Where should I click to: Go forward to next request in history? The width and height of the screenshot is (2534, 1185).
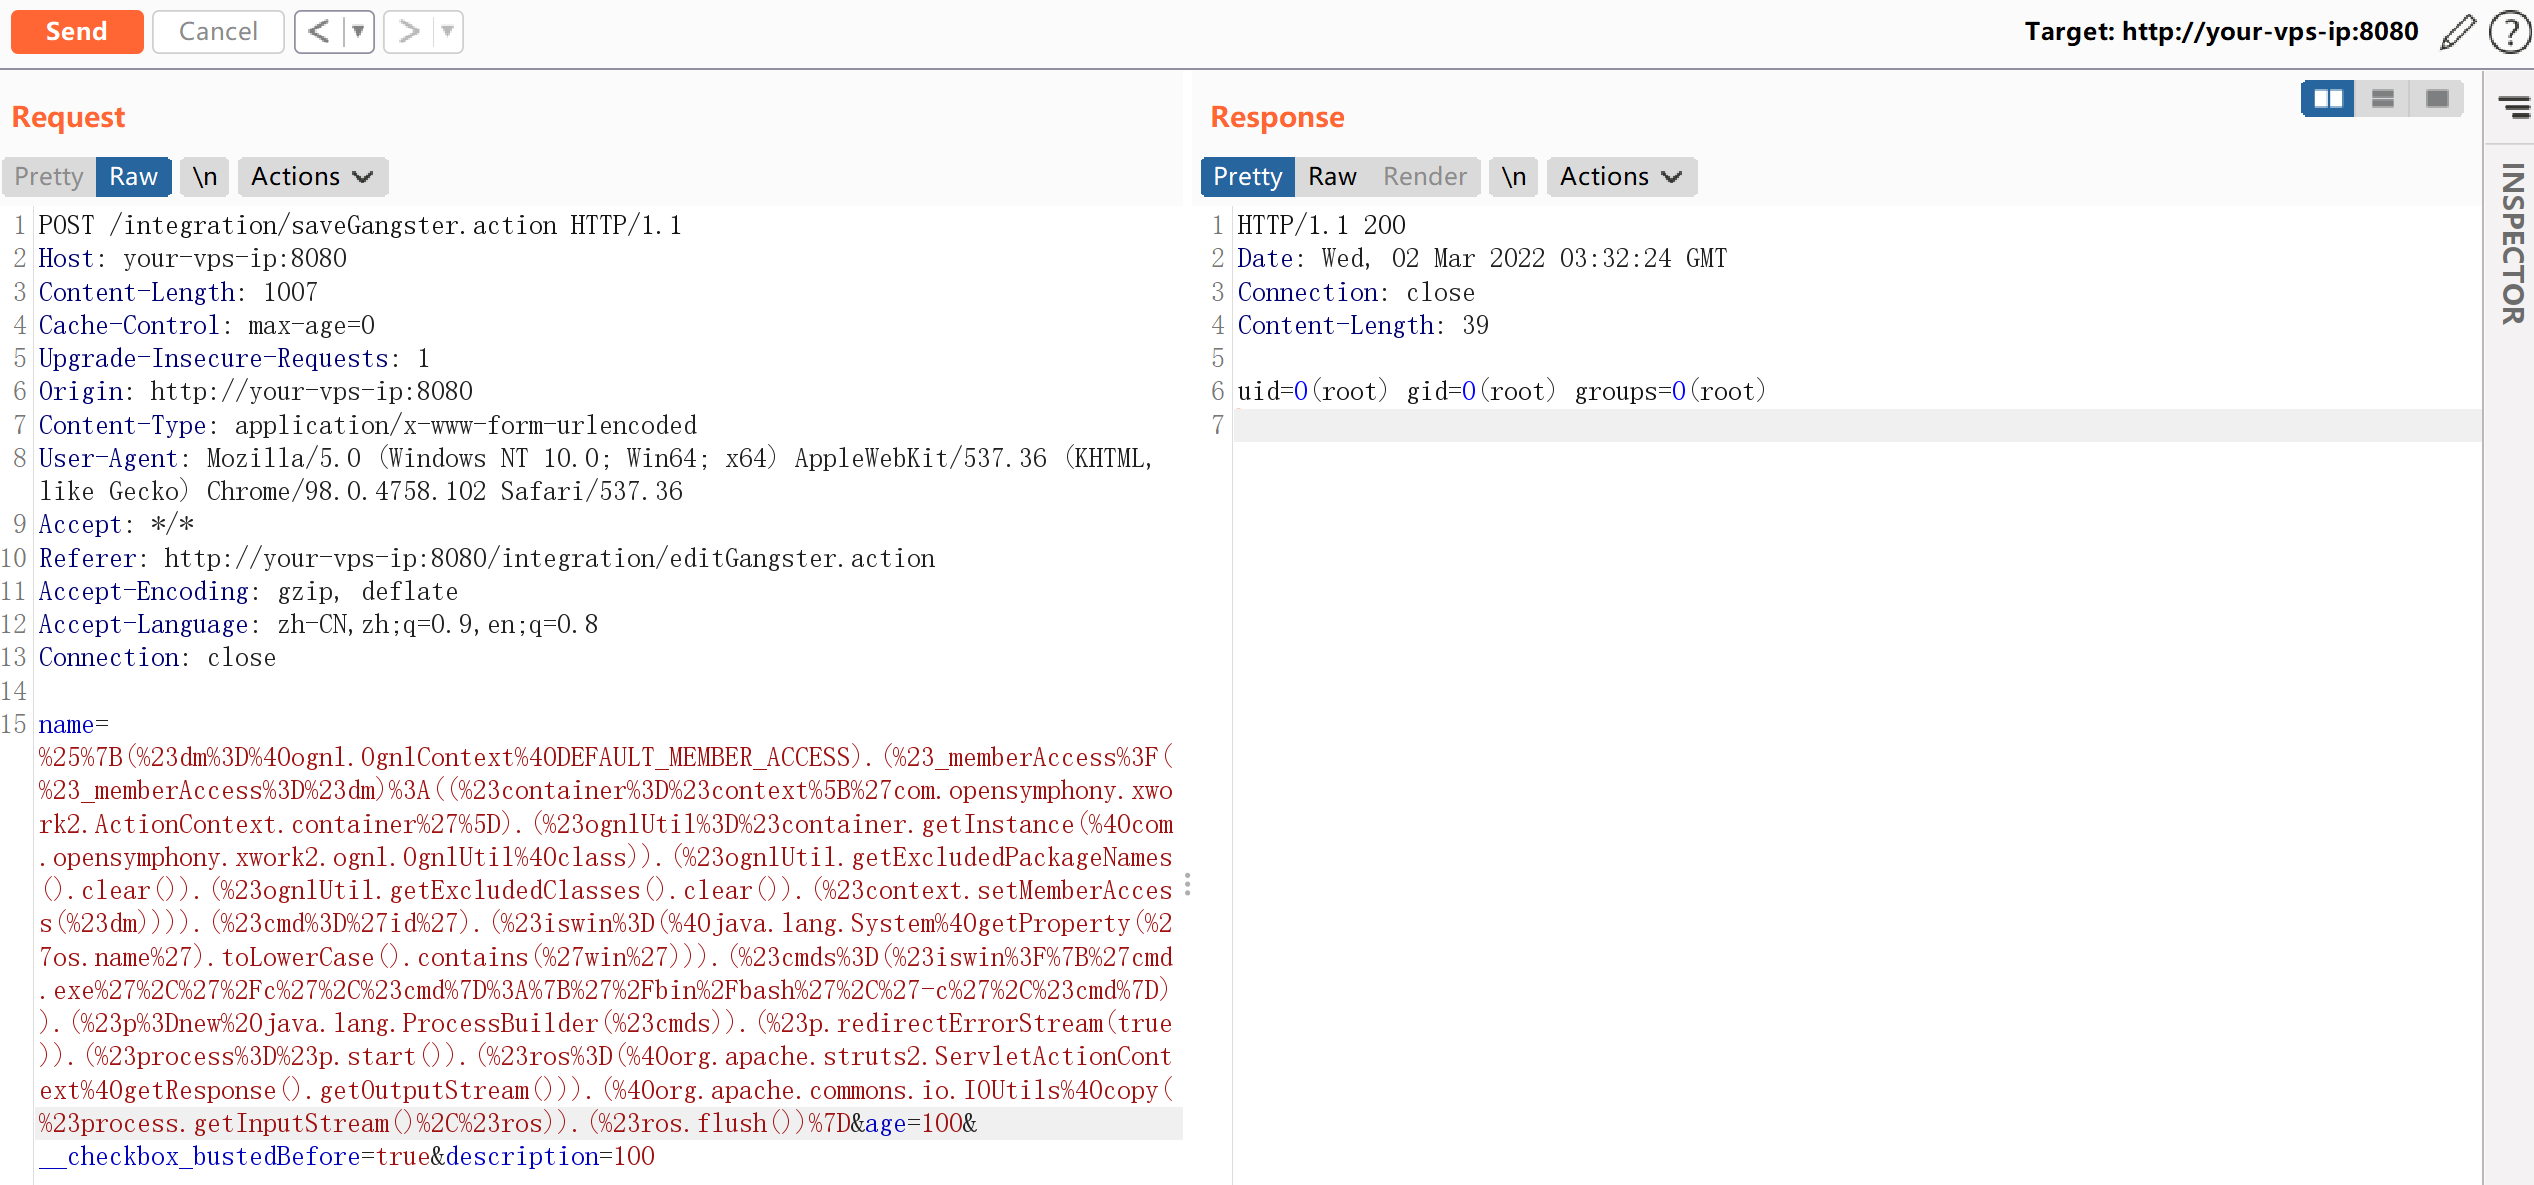[409, 32]
